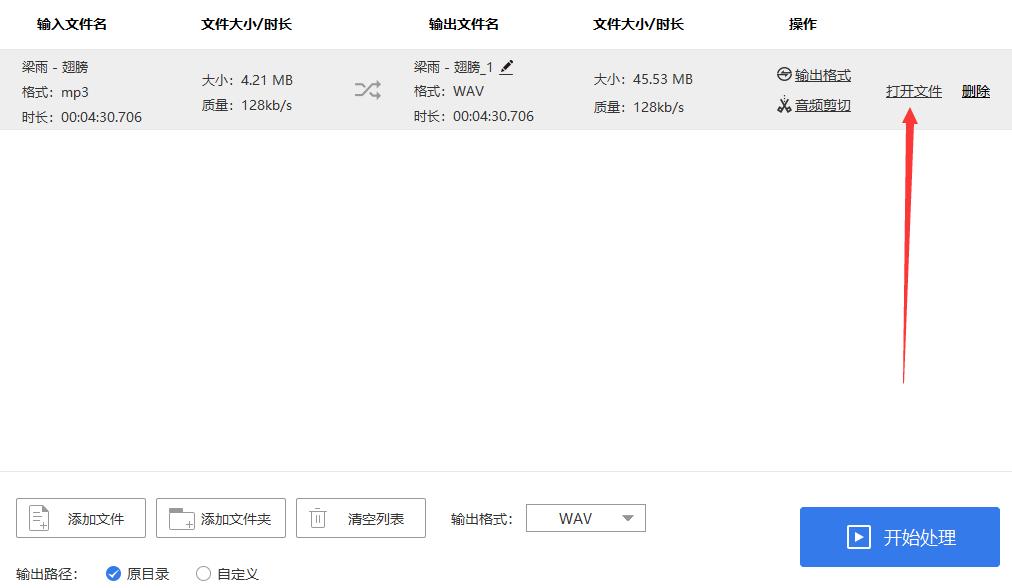Click the pencil icon to rename output file
Image resolution: width=1012 pixels, height=588 pixels.
coord(507,67)
